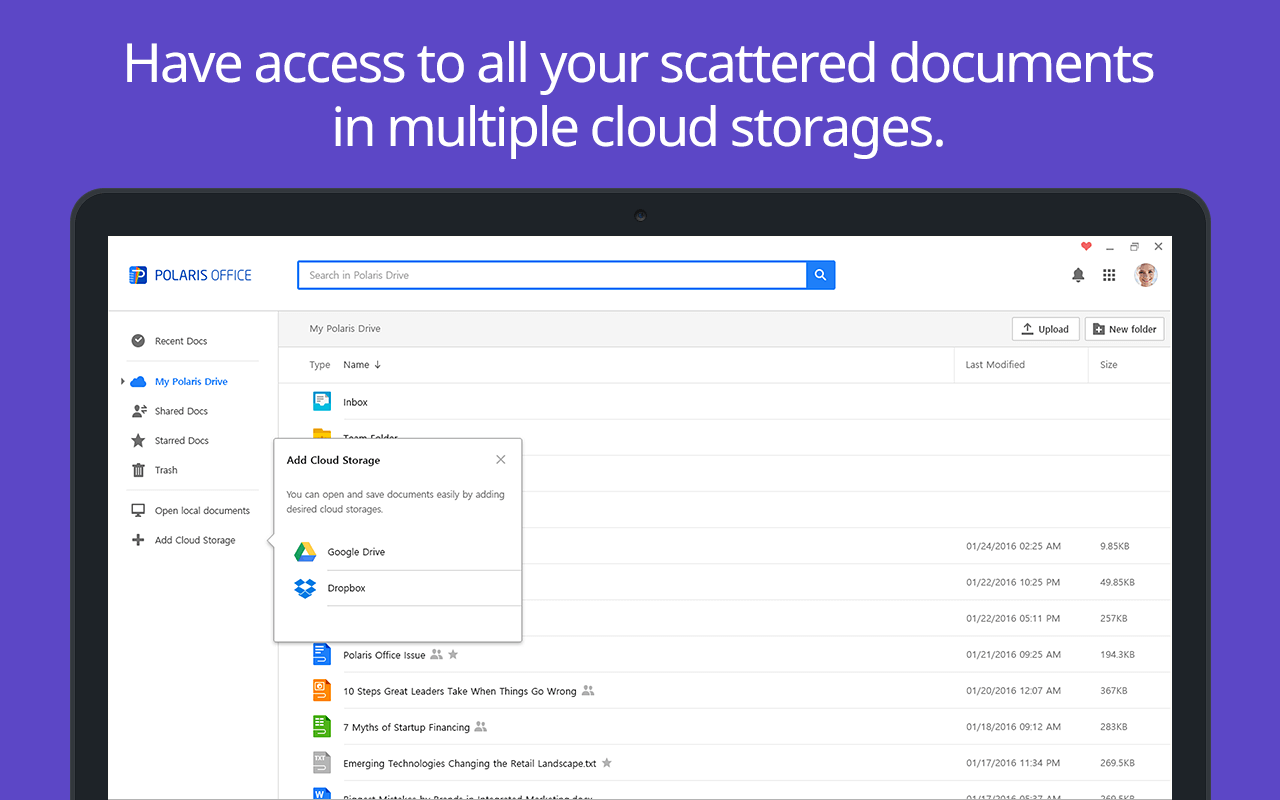Open Trash in sidebar

pos(166,470)
